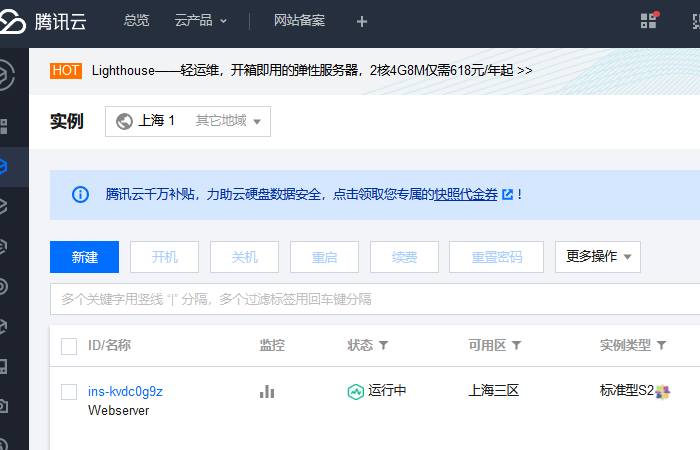Click the blue 新建 button
The height and width of the screenshot is (450, 700).
click(84, 257)
